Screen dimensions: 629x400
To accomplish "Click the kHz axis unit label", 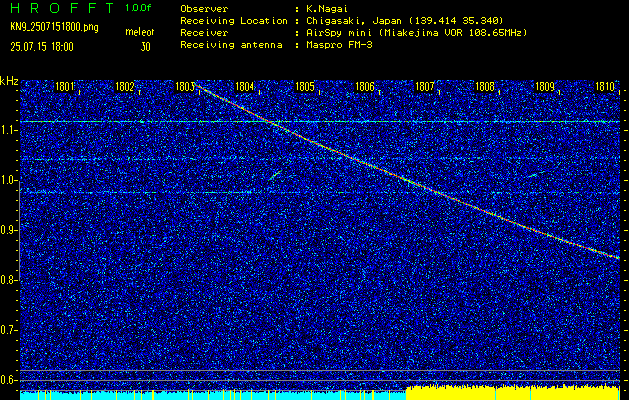I will click(9, 81).
